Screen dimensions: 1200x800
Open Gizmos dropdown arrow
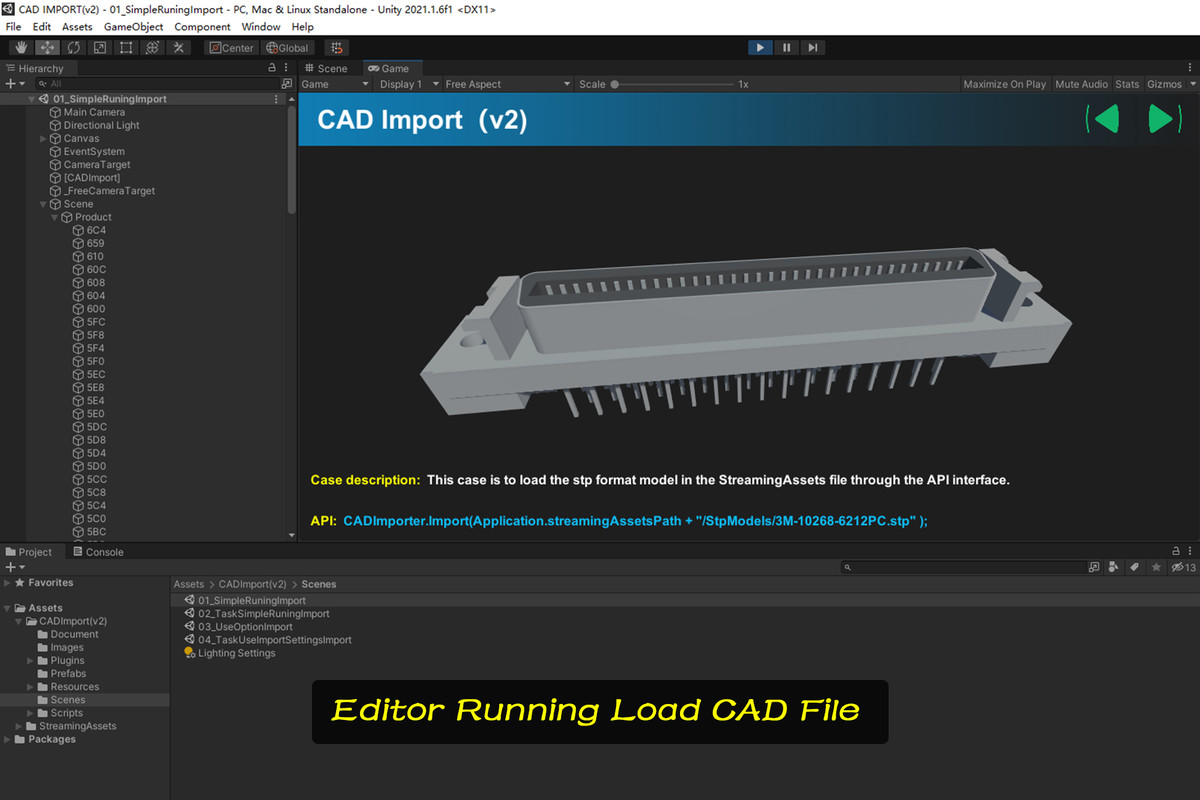point(1192,84)
